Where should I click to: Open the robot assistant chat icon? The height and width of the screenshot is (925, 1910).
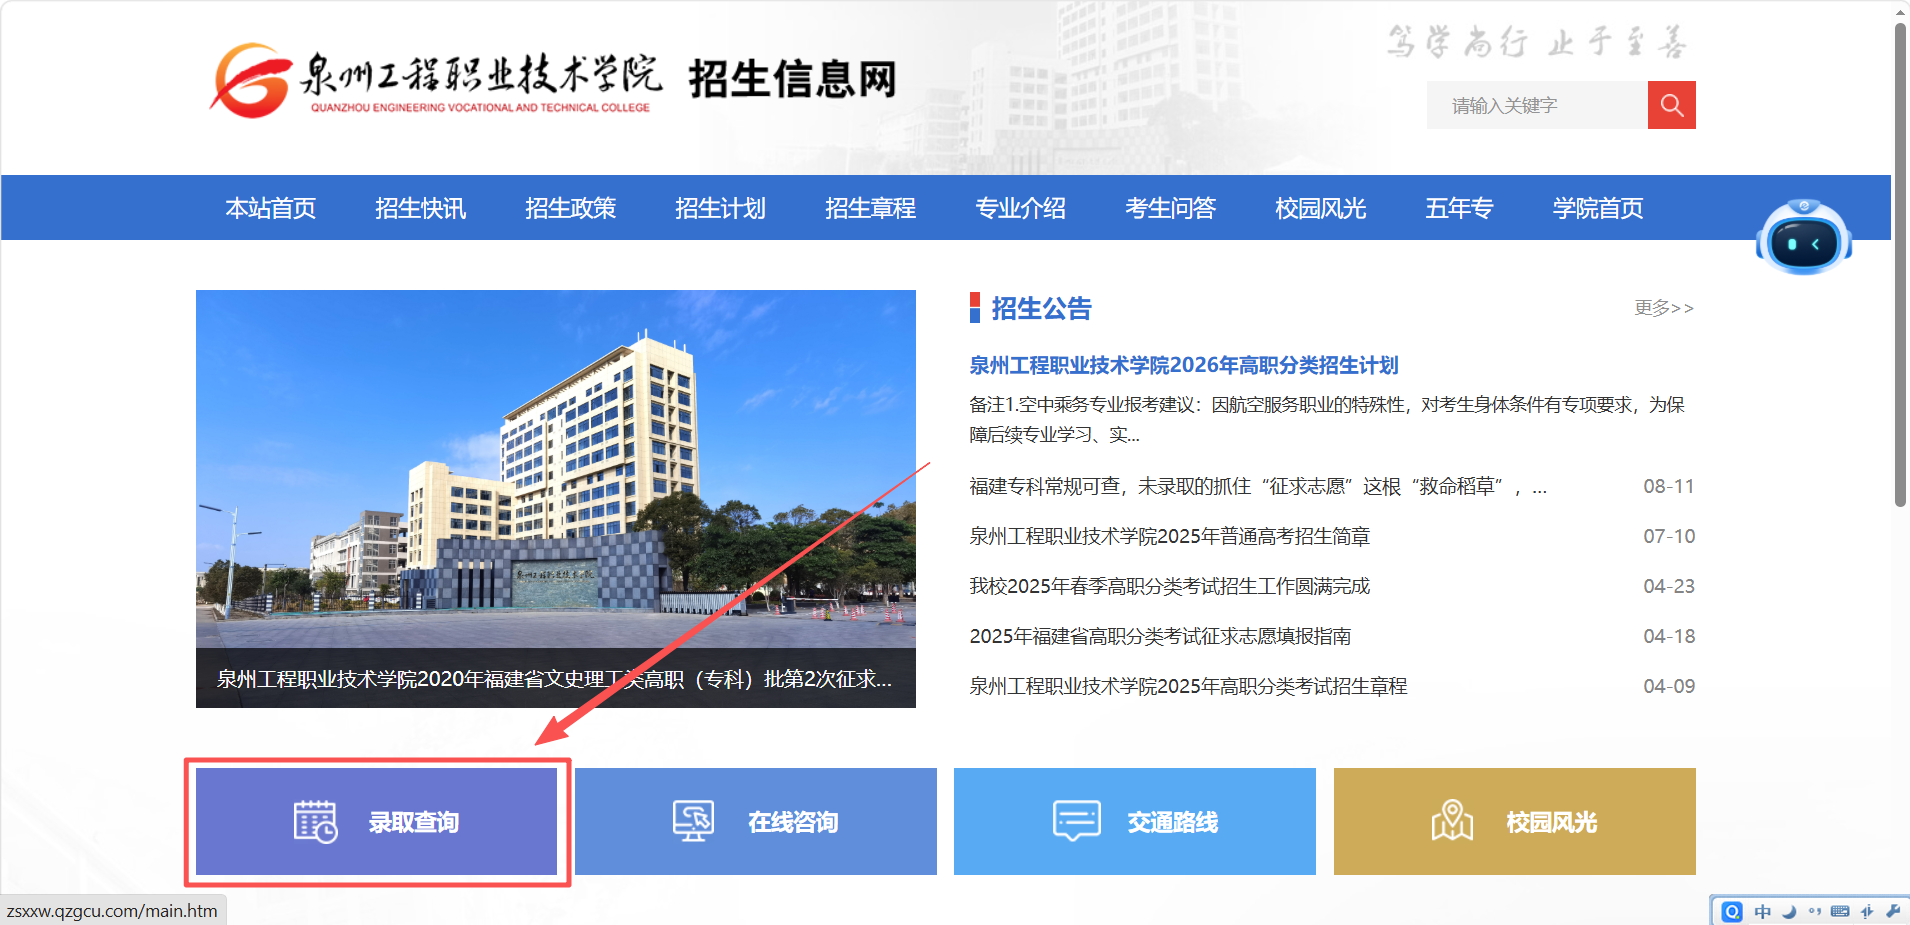click(x=1803, y=236)
